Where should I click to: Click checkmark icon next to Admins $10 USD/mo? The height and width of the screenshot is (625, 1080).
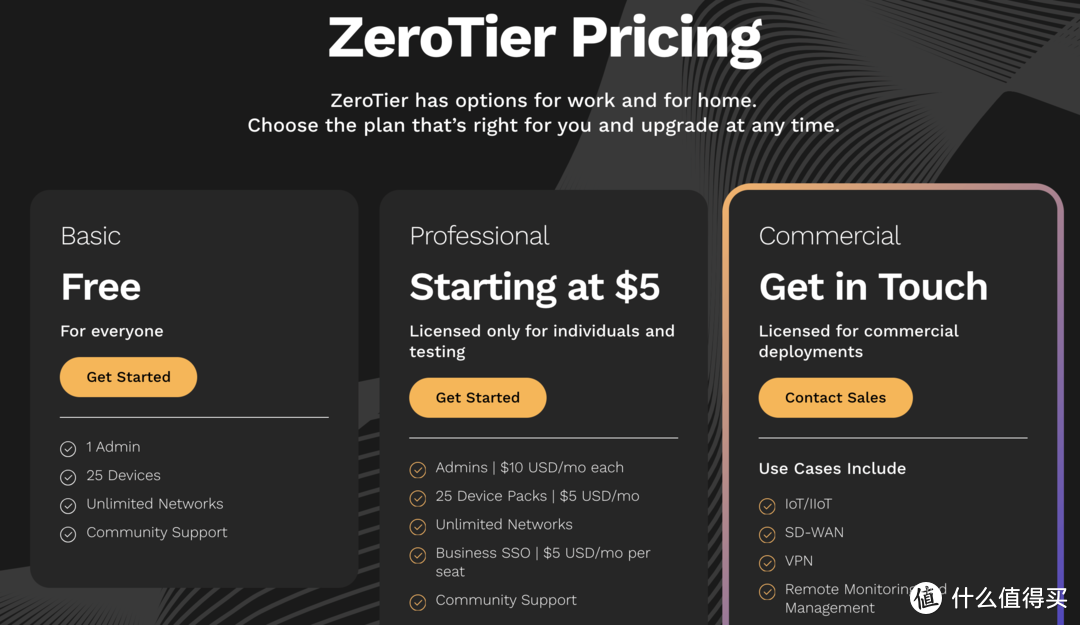coord(418,469)
